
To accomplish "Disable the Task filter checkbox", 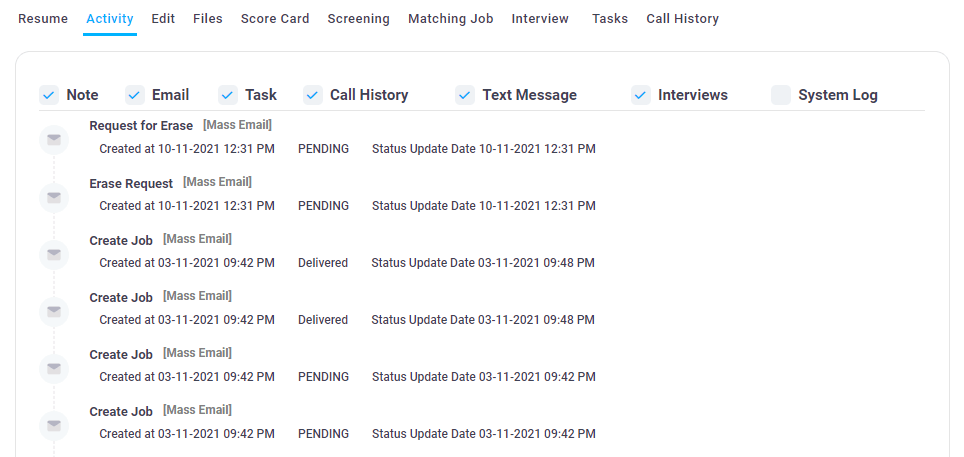I will click(228, 95).
